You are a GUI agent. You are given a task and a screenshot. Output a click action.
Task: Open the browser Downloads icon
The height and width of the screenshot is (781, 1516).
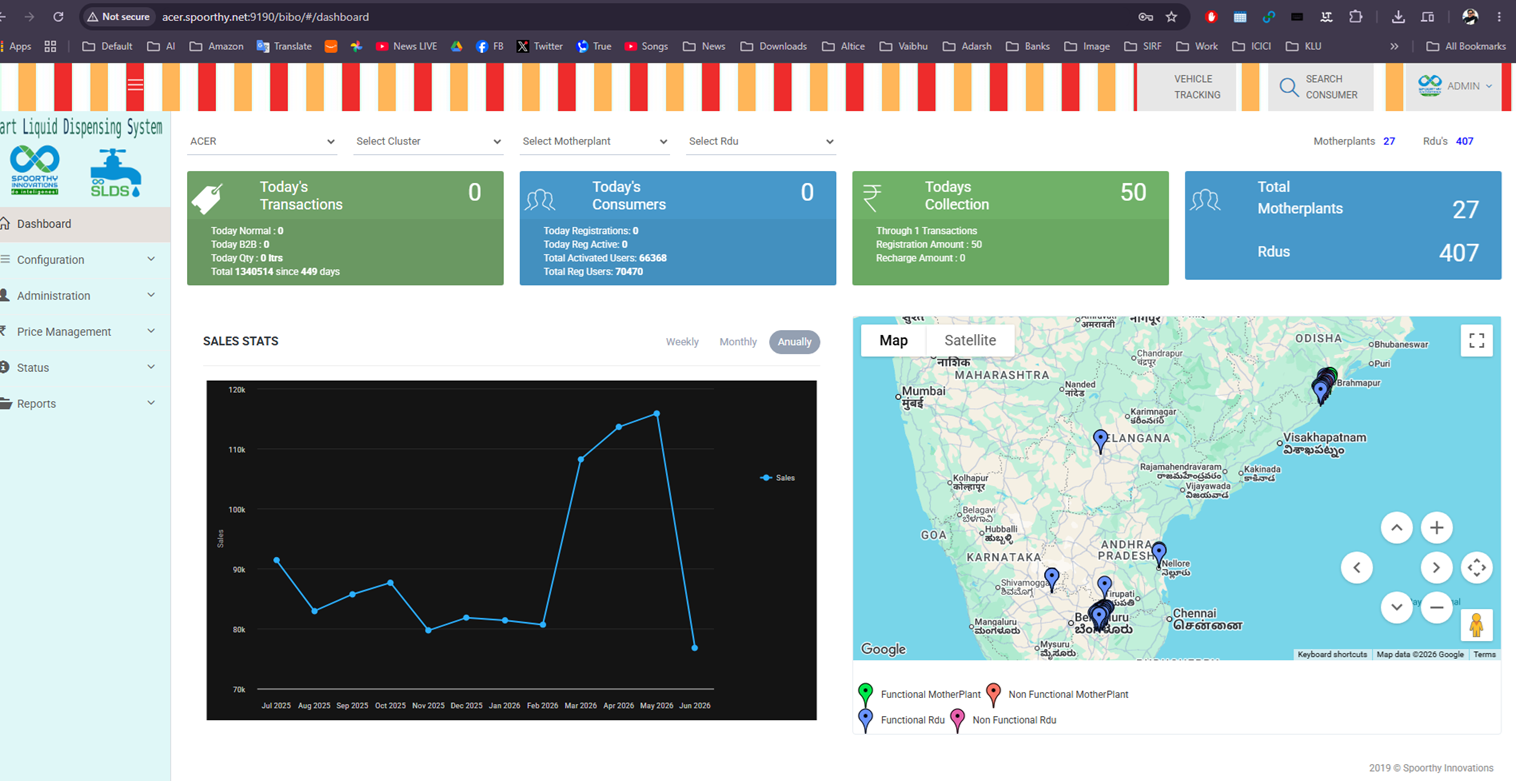tap(1398, 17)
